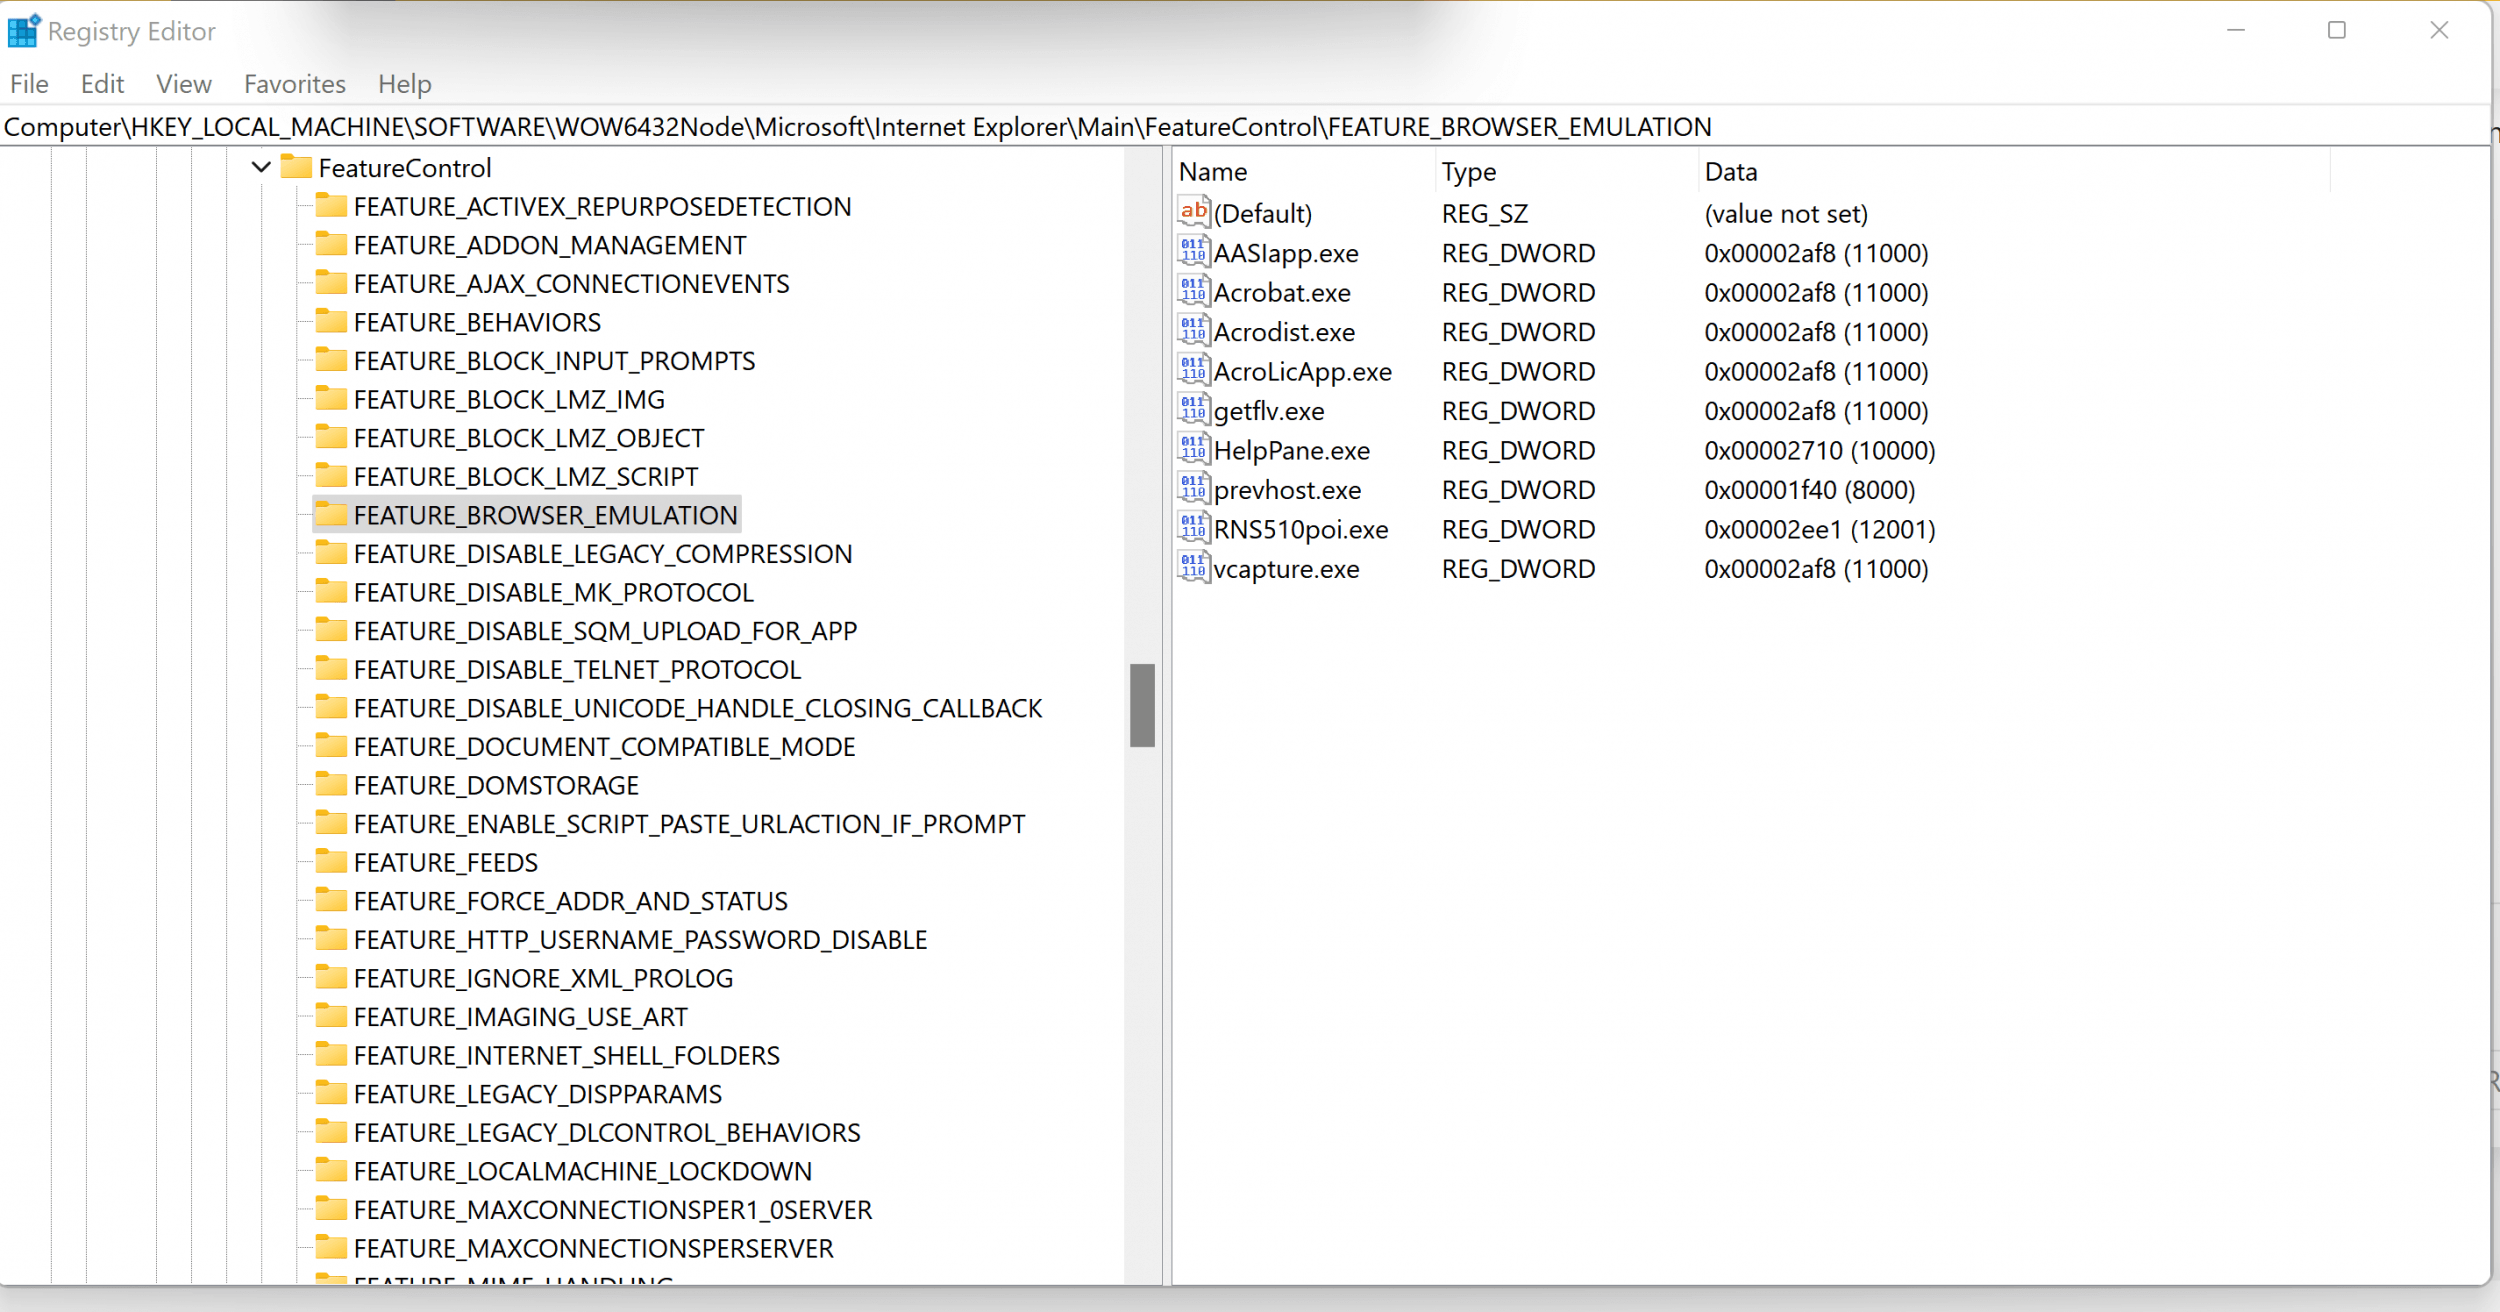Minimize the Registry Editor window

point(2236,30)
